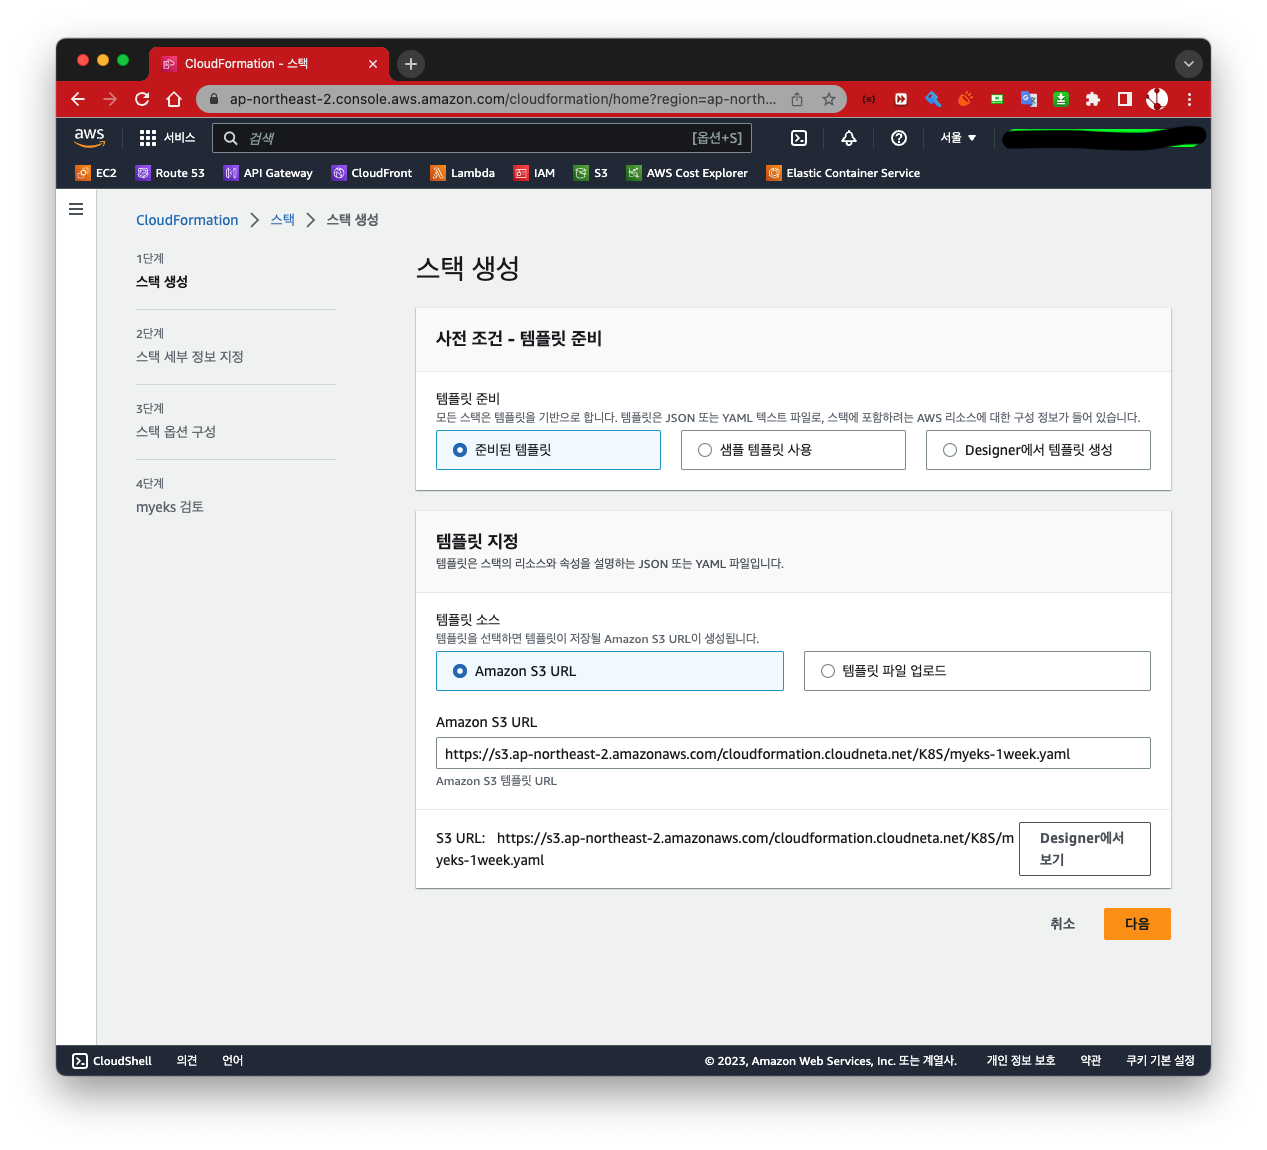Click 4단계 myeks 검토 step
The height and width of the screenshot is (1150, 1267).
pyautogui.click(x=170, y=496)
